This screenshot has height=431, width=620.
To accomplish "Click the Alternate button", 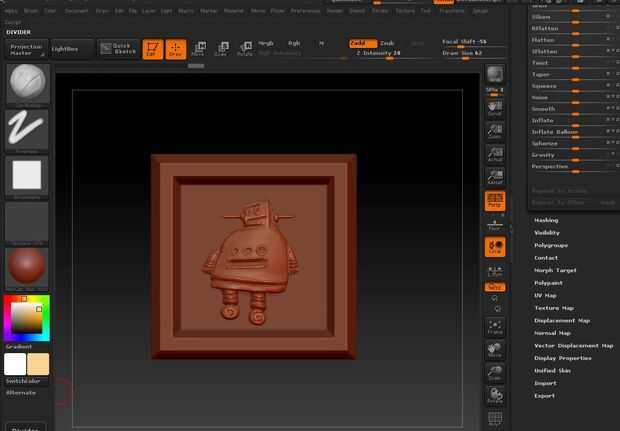I will 21,393.
